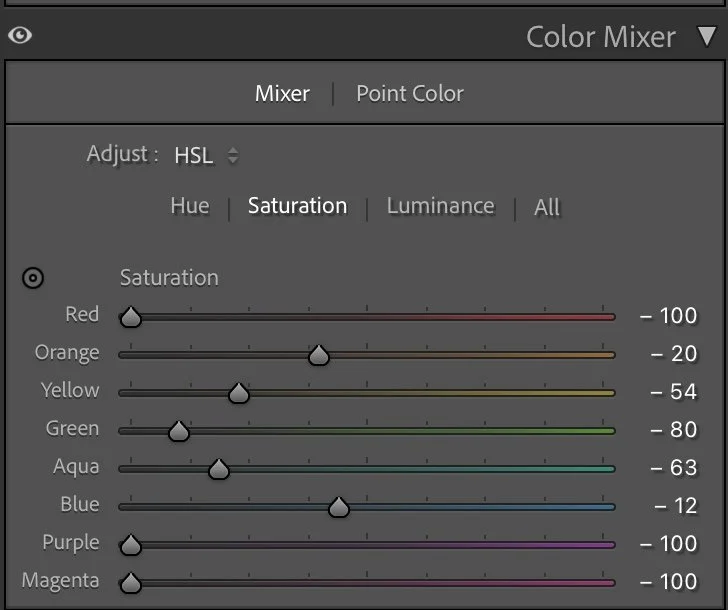
Task: Select the All tab
Action: [547, 207]
